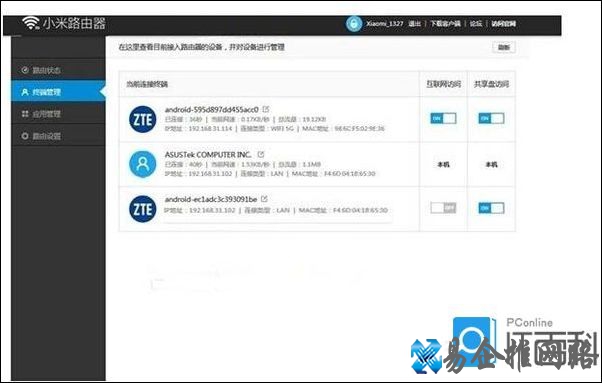The width and height of the screenshot is (602, 383).
Task: Turn off shared disk access for android-595d897dd455acc0
Action: [x=491, y=118]
